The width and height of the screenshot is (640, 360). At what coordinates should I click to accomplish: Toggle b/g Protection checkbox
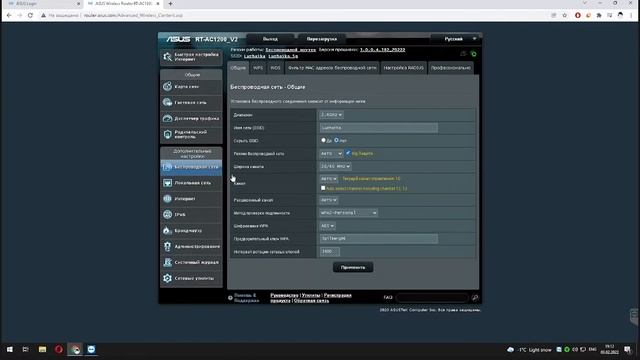(348, 153)
